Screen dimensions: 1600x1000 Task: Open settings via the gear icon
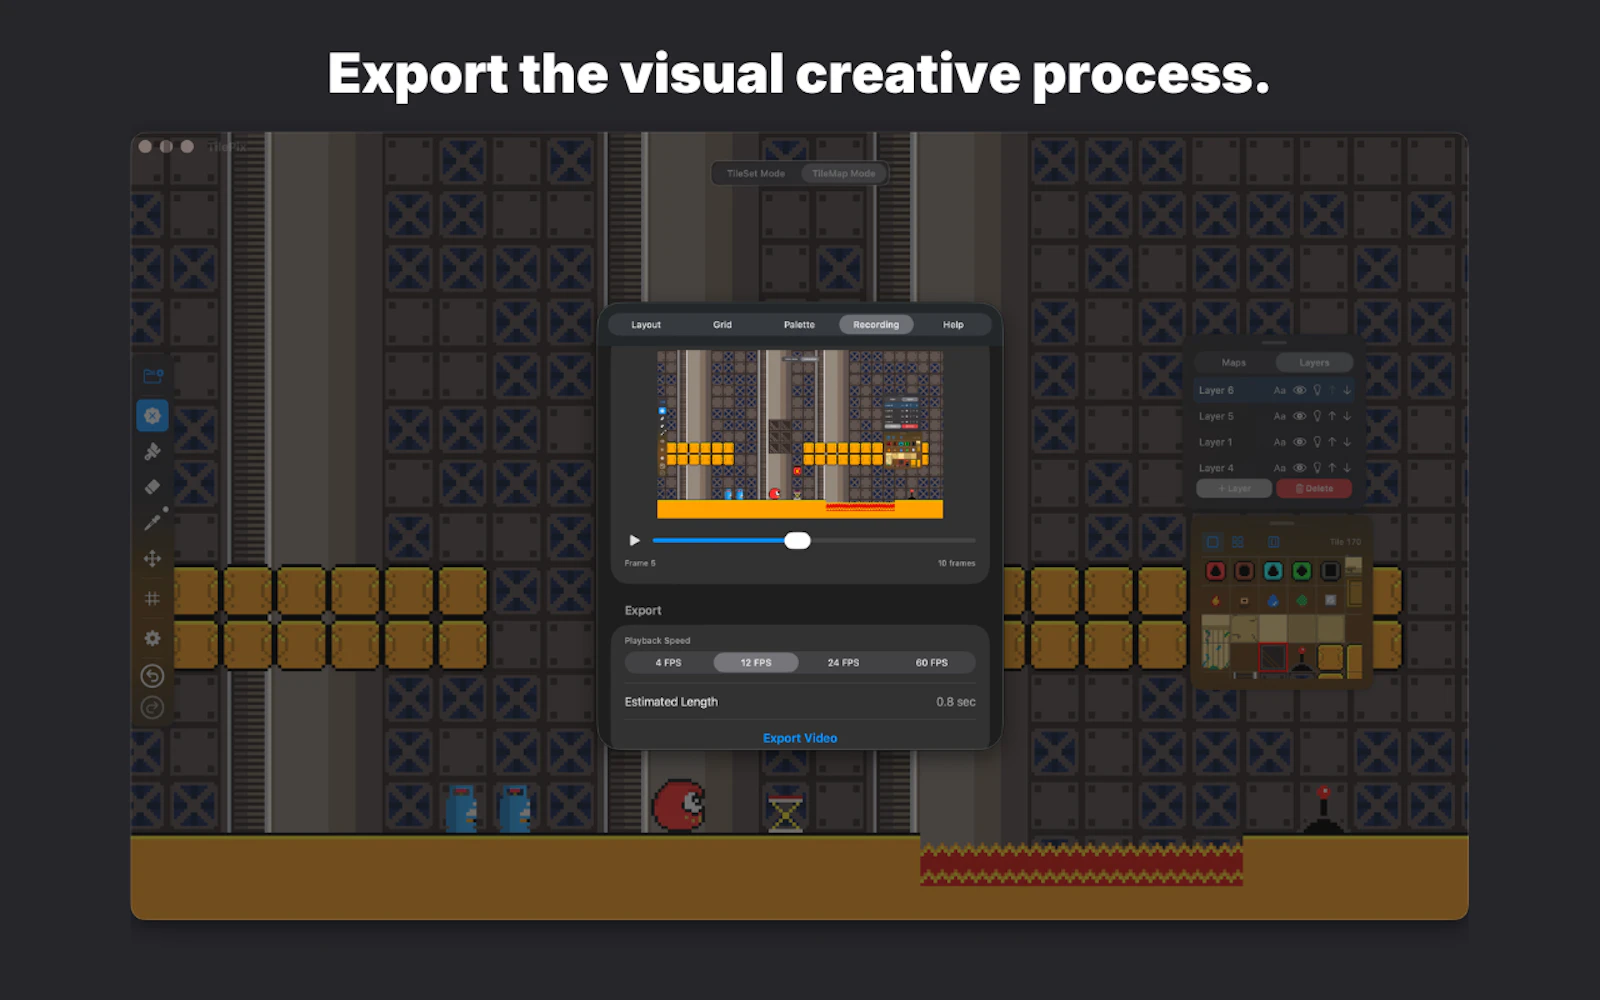[152, 638]
